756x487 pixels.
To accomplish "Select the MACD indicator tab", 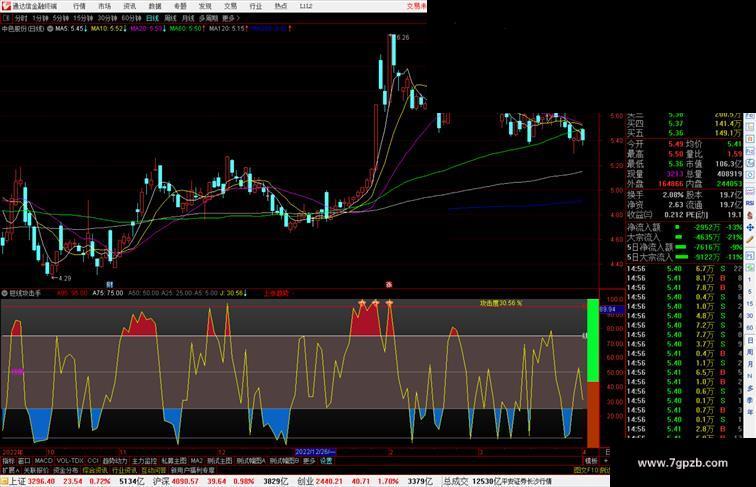I will click(x=43, y=461).
